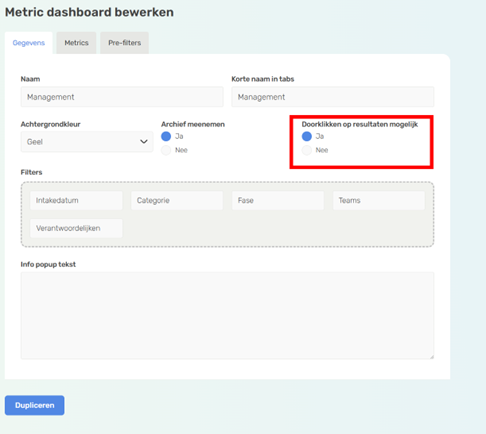Open the Achtergrondkleur dropdown showing Geel

click(x=87, y=142)
